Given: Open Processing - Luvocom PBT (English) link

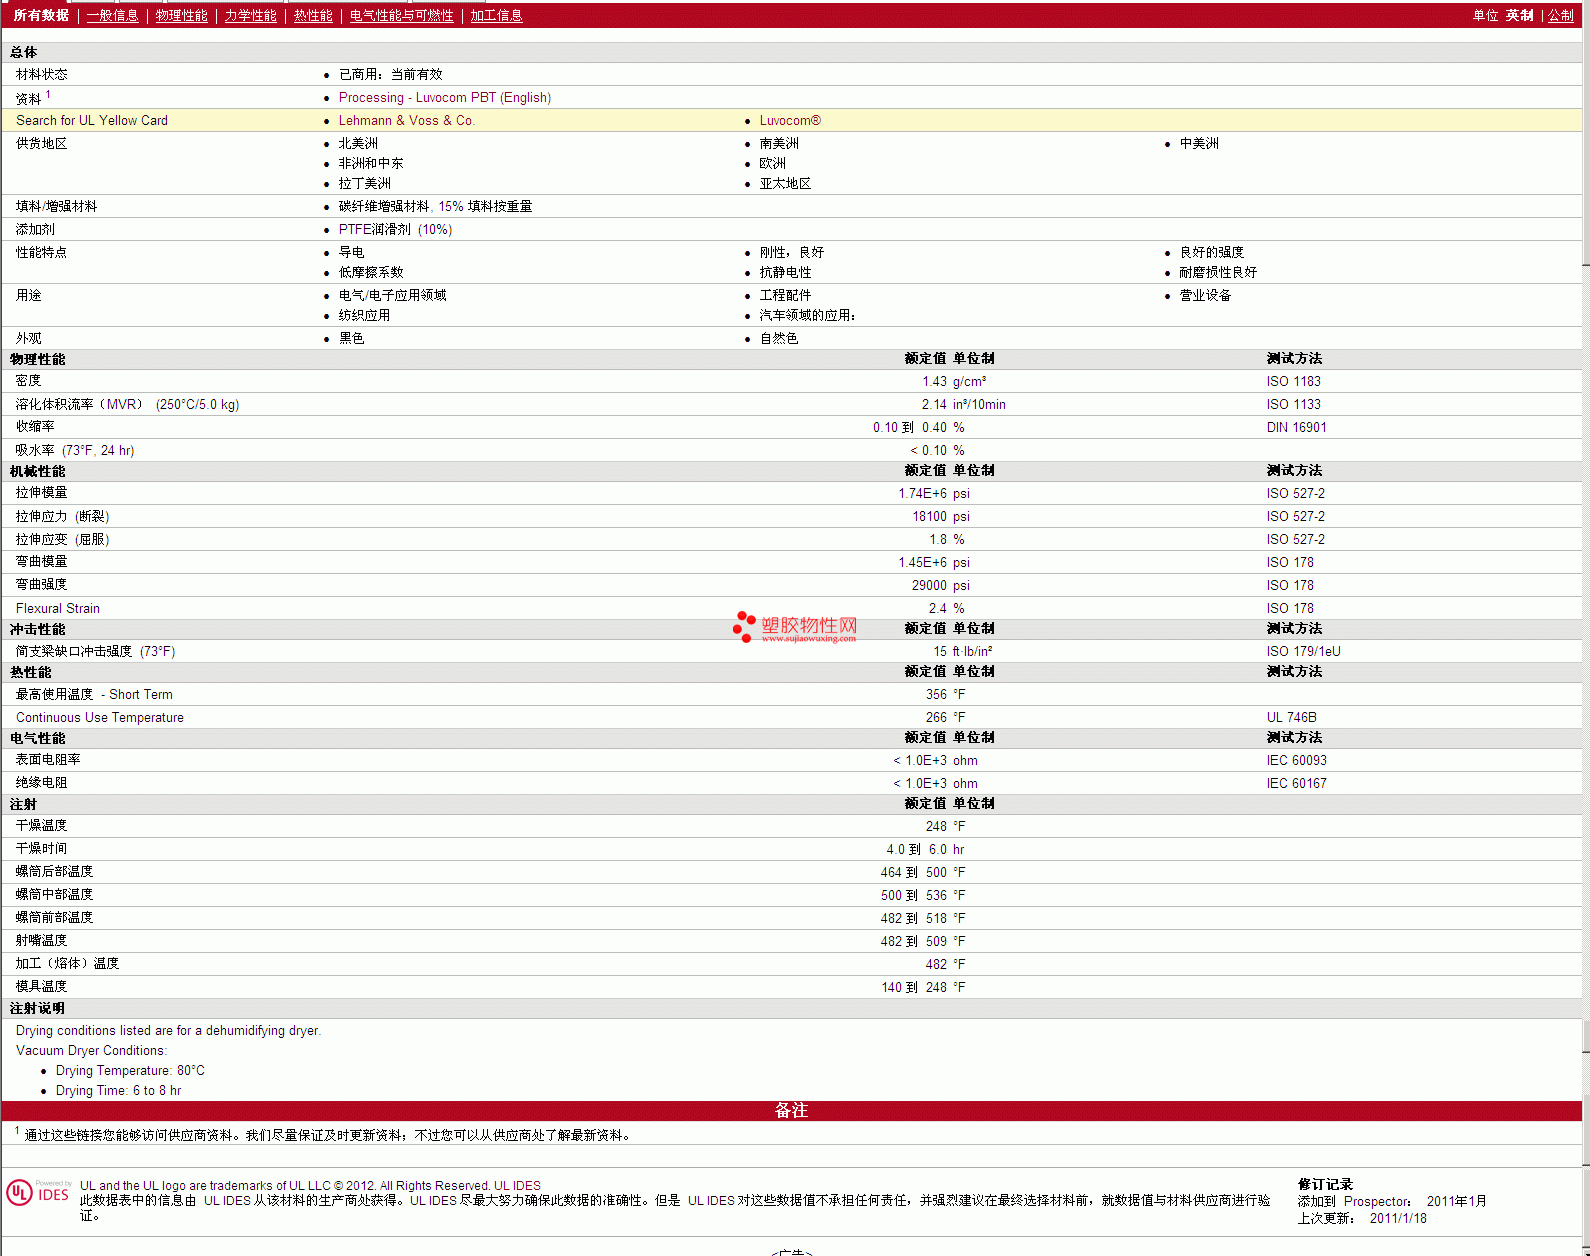Looking at the screenshot, I should pyautogui.click(x=445, y=97).
